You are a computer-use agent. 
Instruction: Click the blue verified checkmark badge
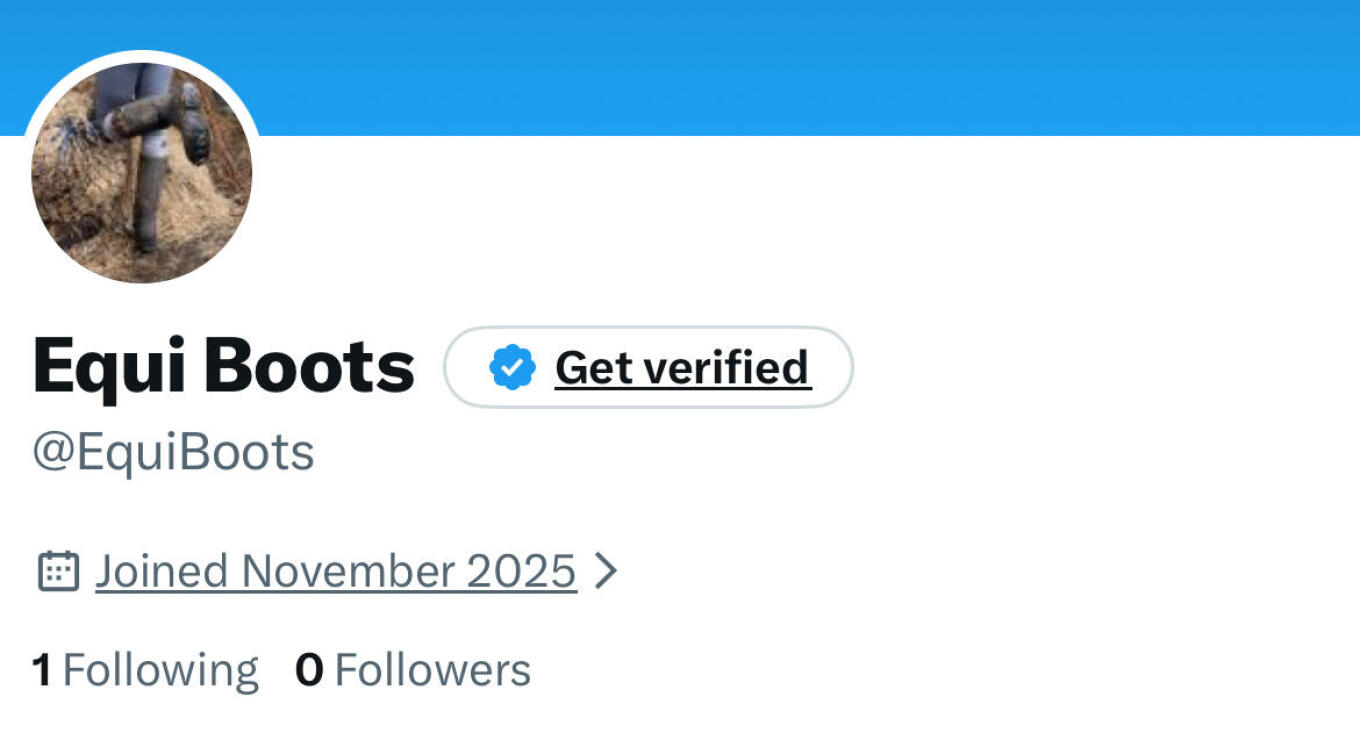coord(512,367)
